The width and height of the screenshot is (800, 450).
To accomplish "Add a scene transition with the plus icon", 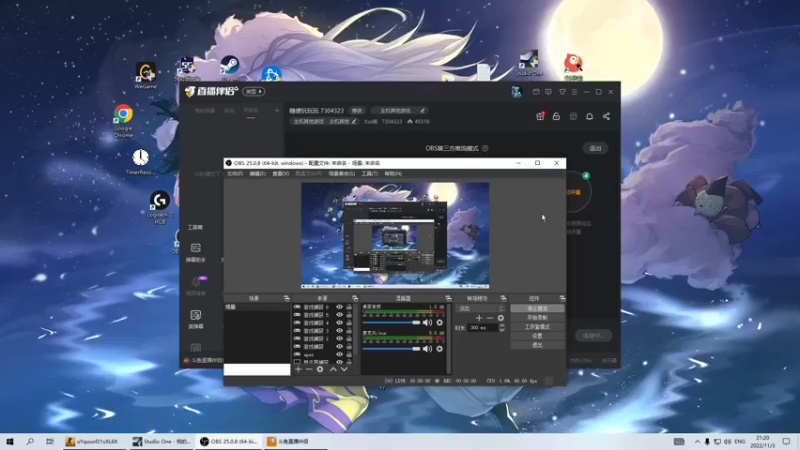I will (x=479, y=318).
